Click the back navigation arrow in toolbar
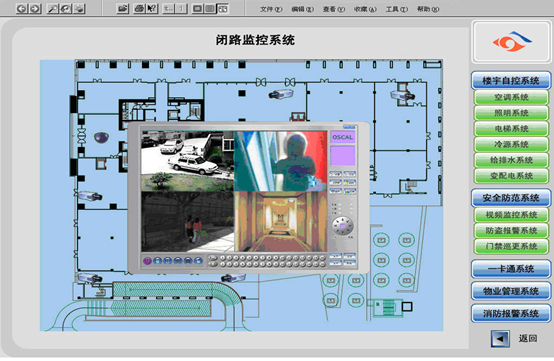This screenshot has width=554, height=361. pyautogui.click(x=22, y=8)
